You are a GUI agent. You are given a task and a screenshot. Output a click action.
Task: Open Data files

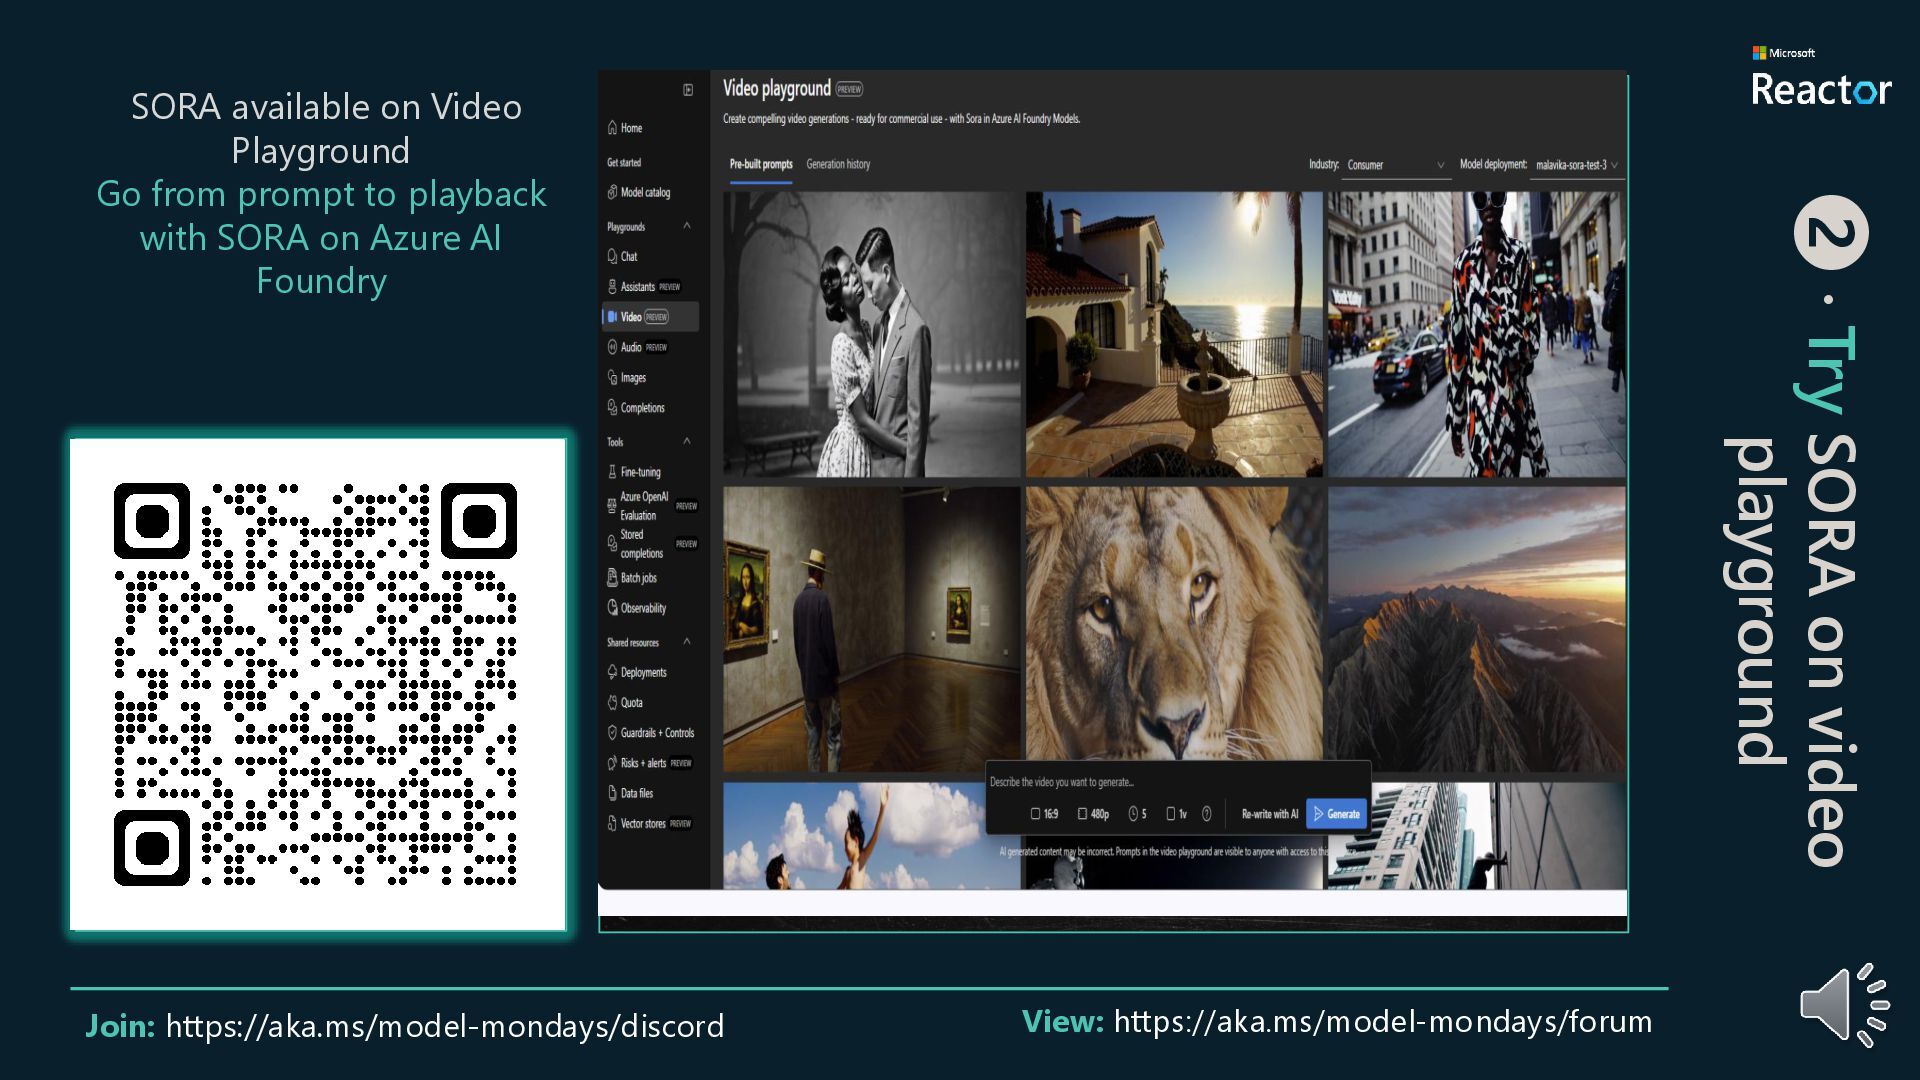pos(630,793)
